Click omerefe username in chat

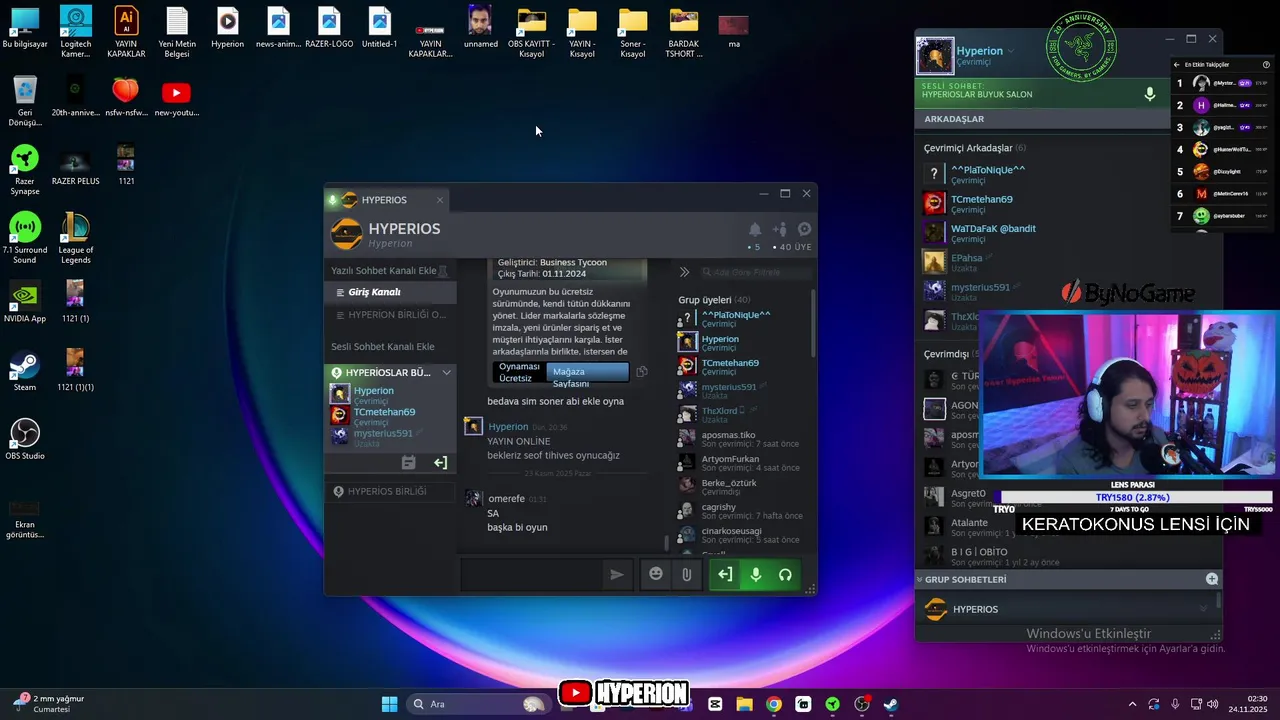tap(506, 499)
